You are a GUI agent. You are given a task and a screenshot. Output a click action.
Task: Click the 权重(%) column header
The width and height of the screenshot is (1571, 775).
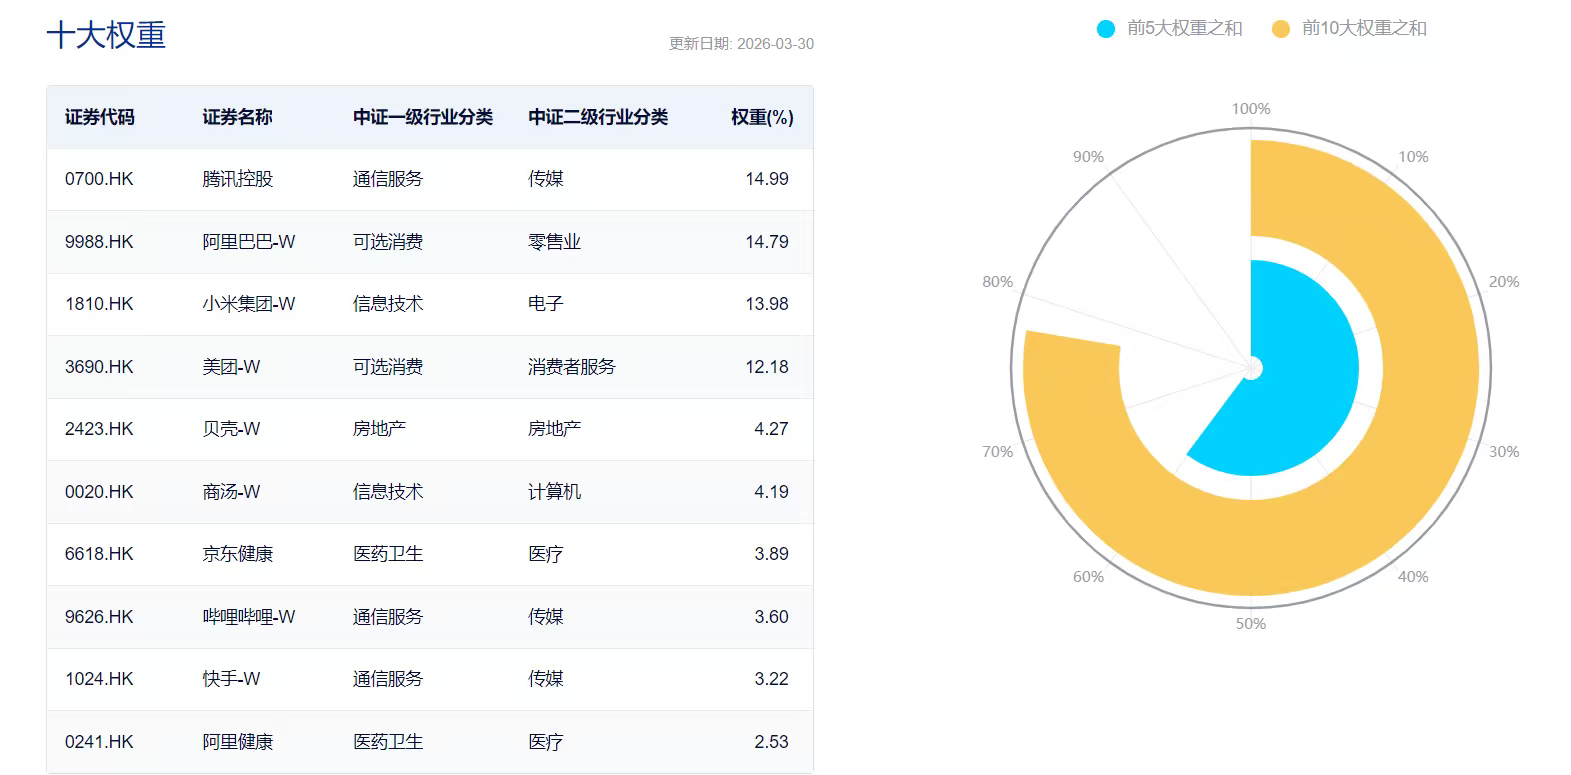click(x=762, y=117)
